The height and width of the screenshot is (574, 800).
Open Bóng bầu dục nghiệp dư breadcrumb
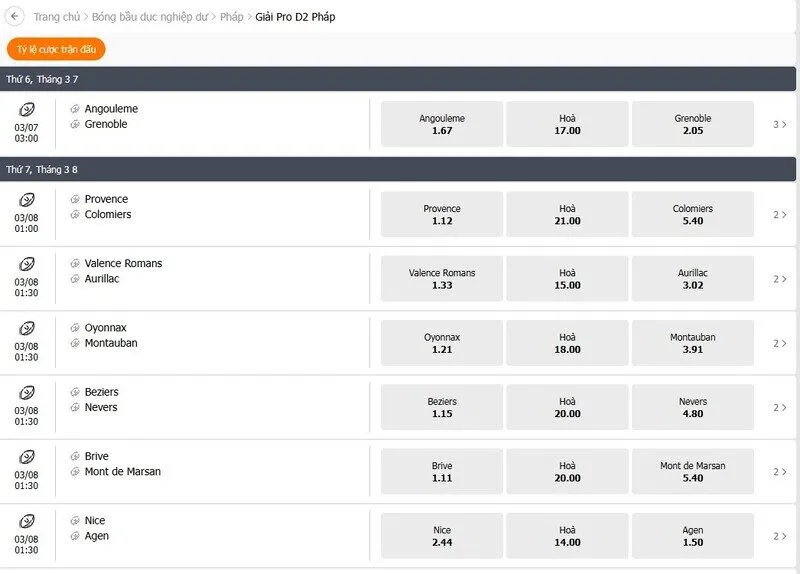click(149, 17)
